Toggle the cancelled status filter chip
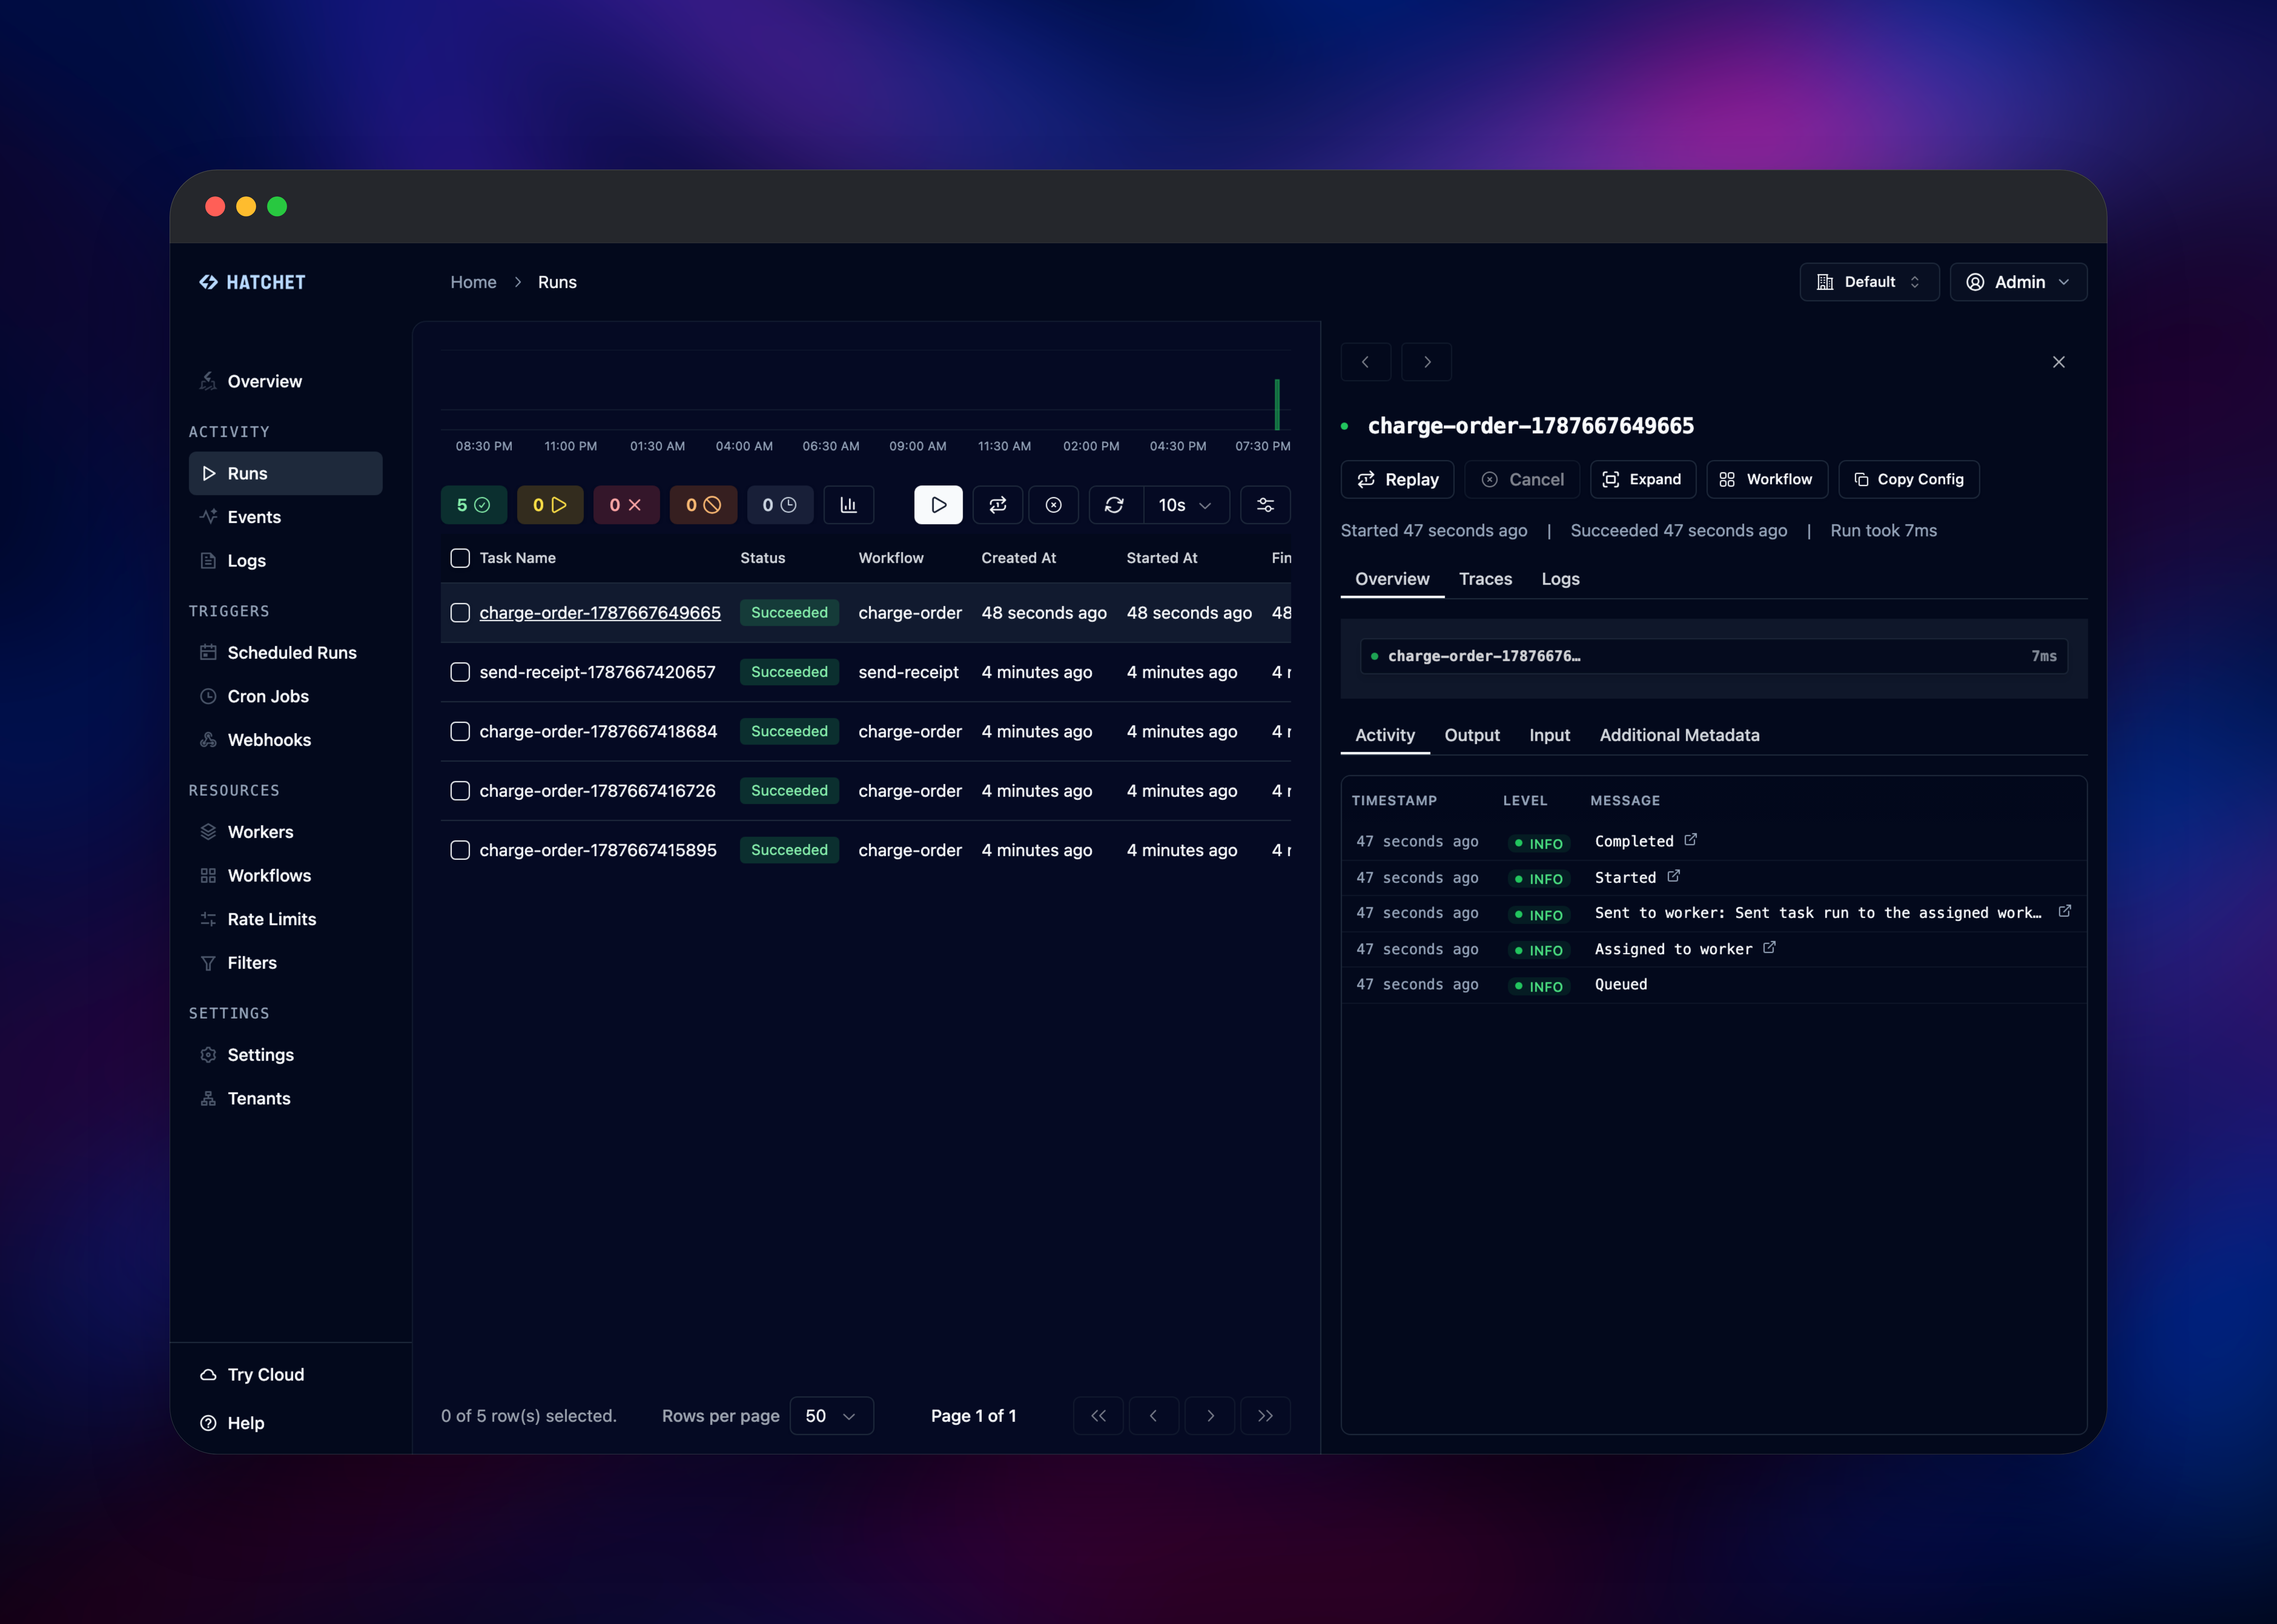 coord(703,505)
